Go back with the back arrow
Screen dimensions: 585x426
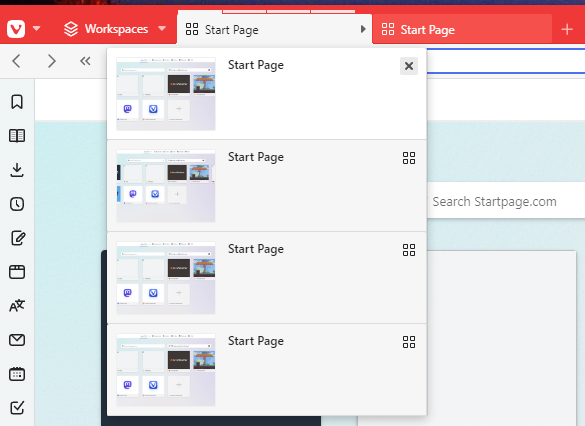(x=16, y=61)
